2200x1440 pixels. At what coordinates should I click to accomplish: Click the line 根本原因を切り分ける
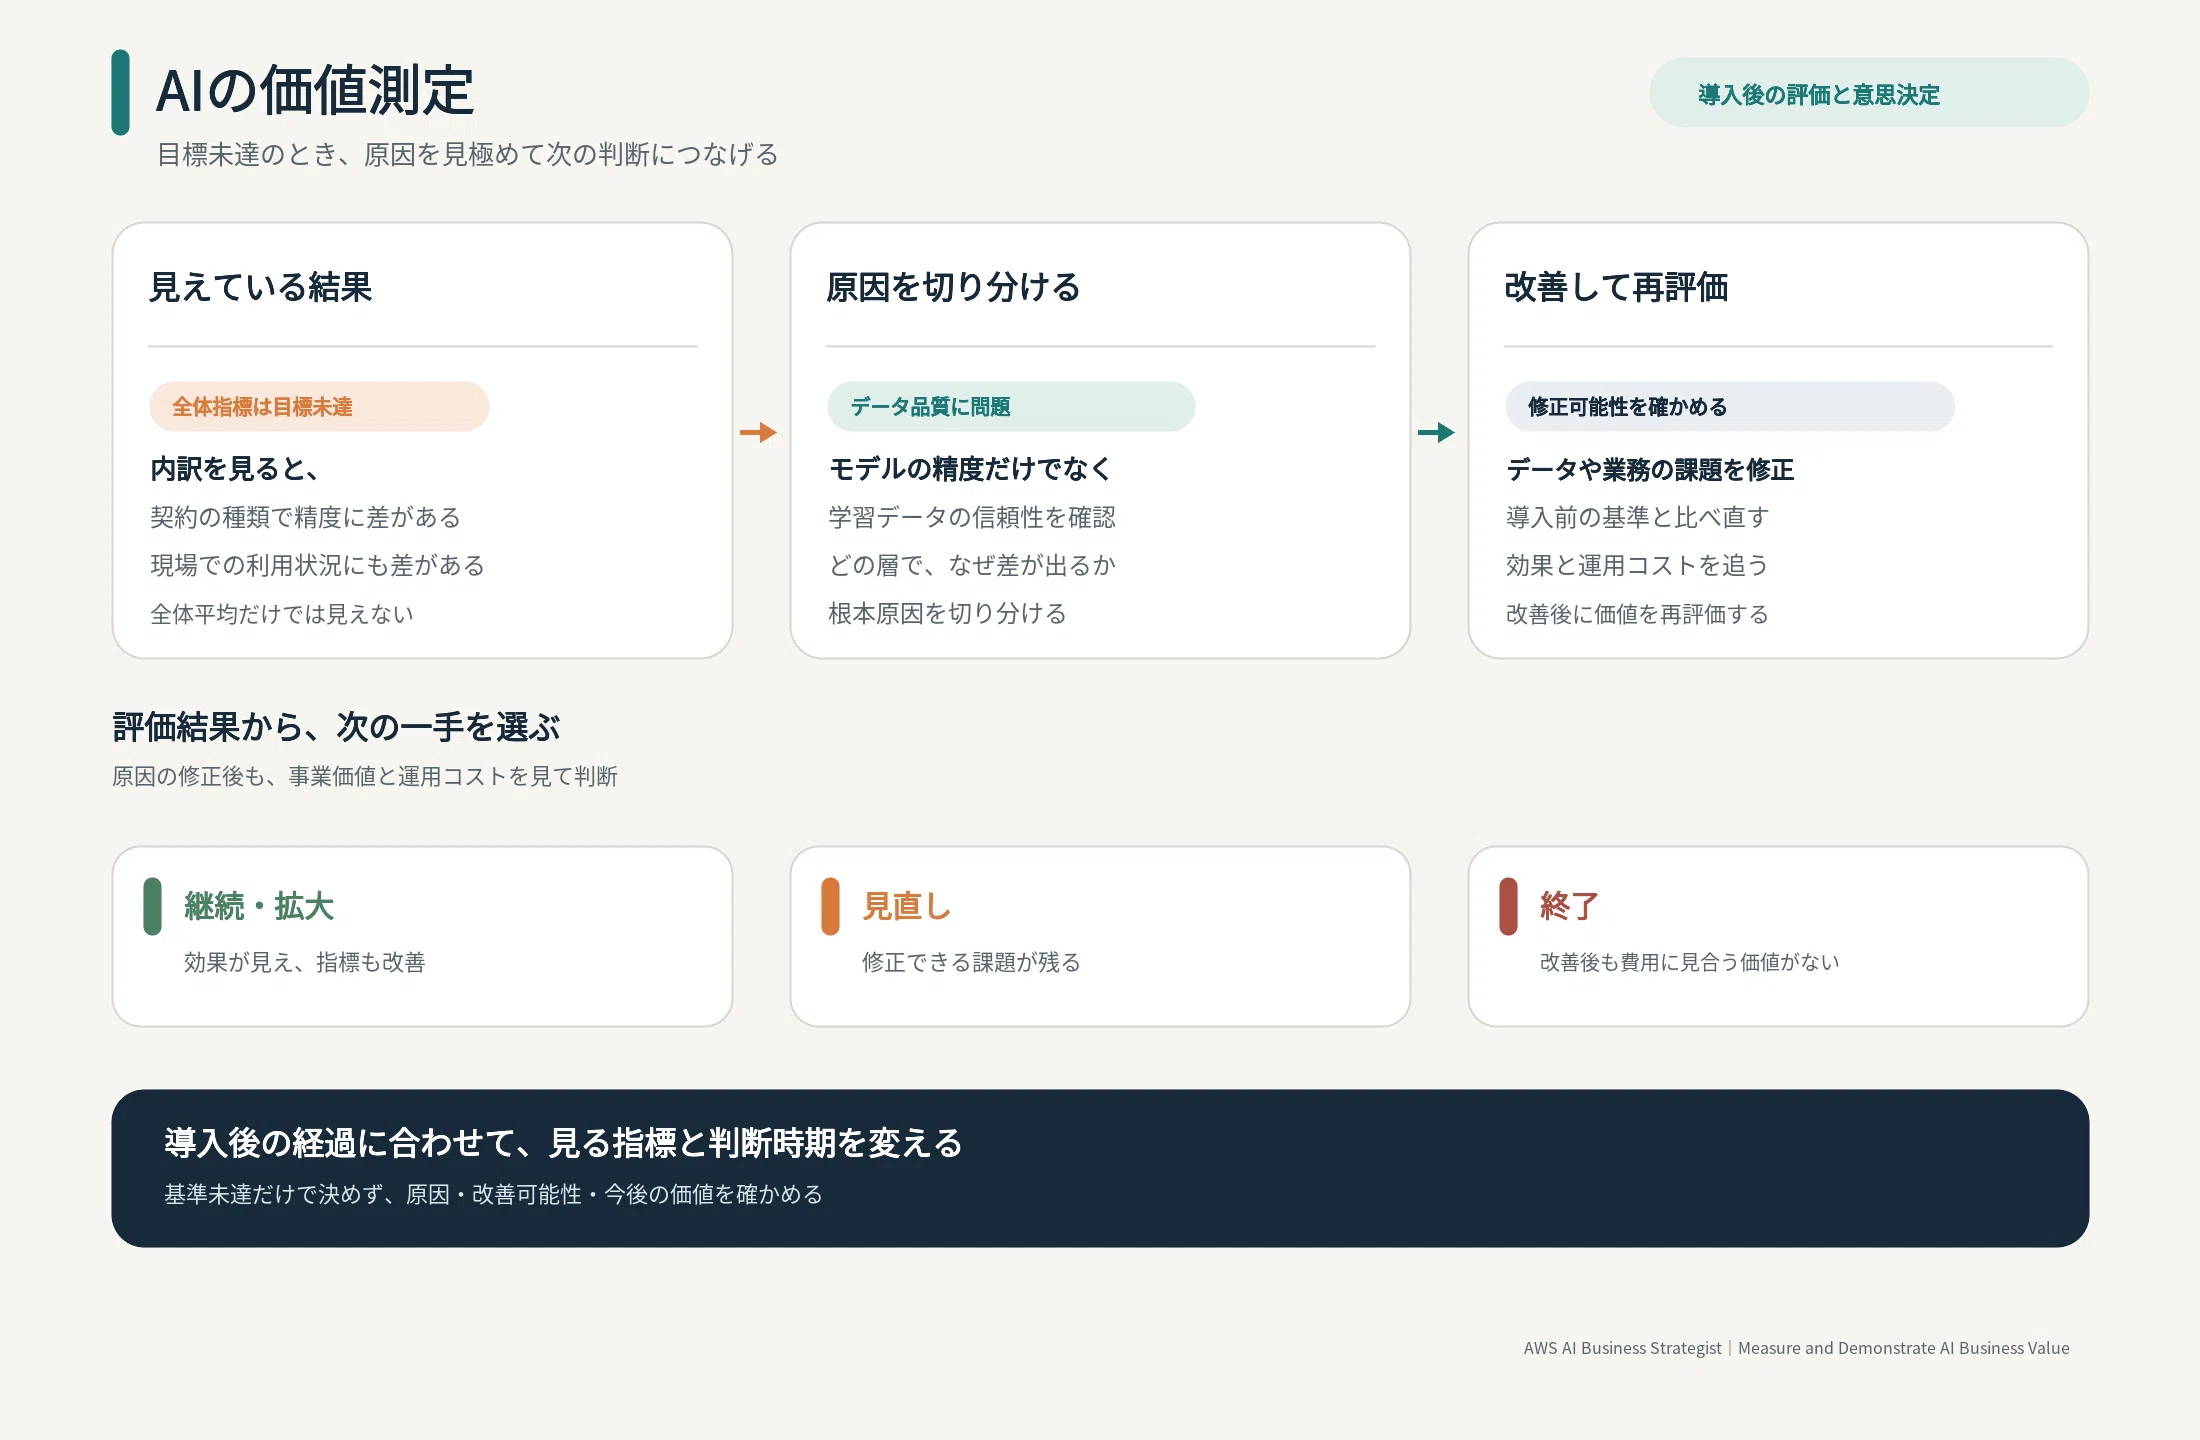click(947, 614)
